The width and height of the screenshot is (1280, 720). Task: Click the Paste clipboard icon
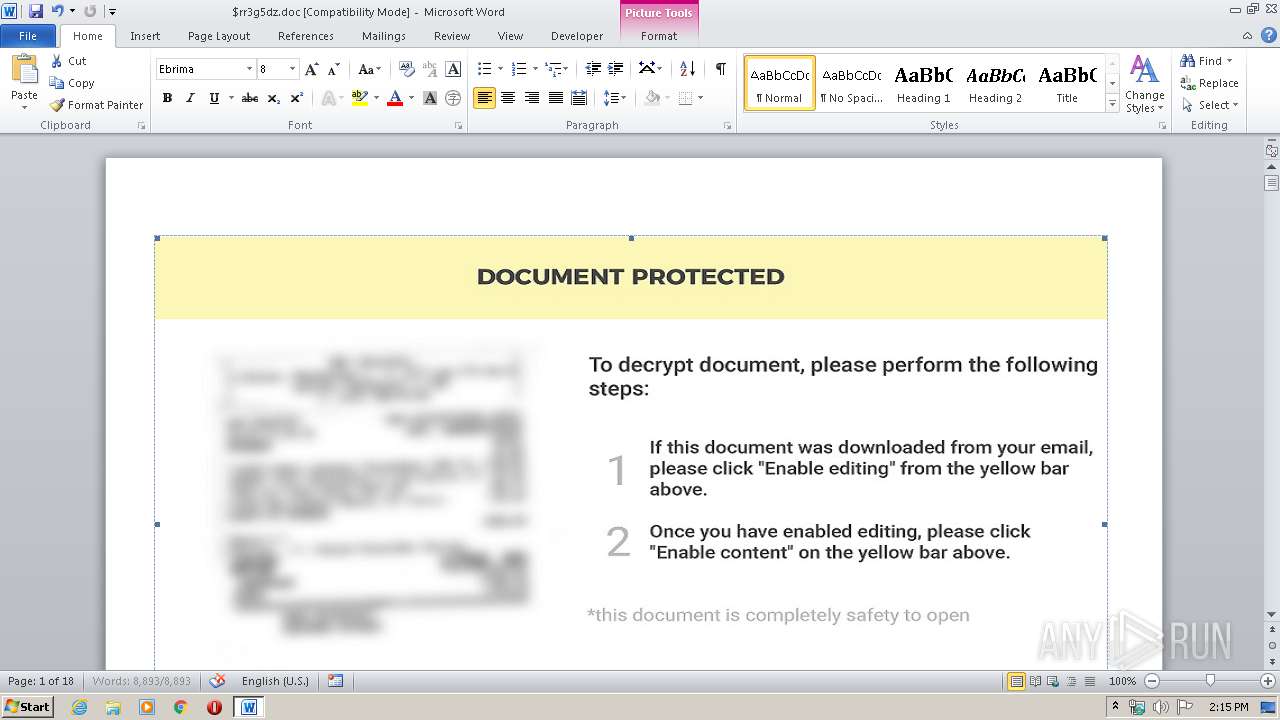pyautogui.click(x=24, y=70)
